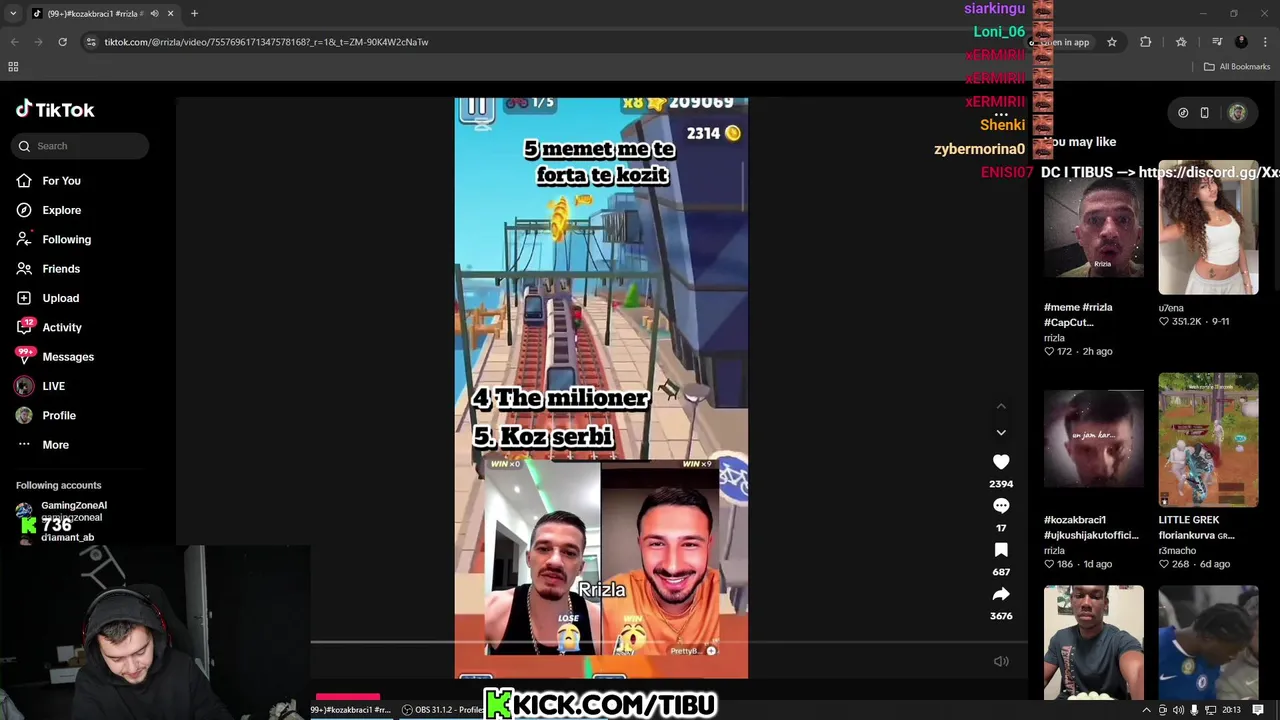The image size is (1280, 720).
Task: Open the Friends section
Action: point(49,269)
